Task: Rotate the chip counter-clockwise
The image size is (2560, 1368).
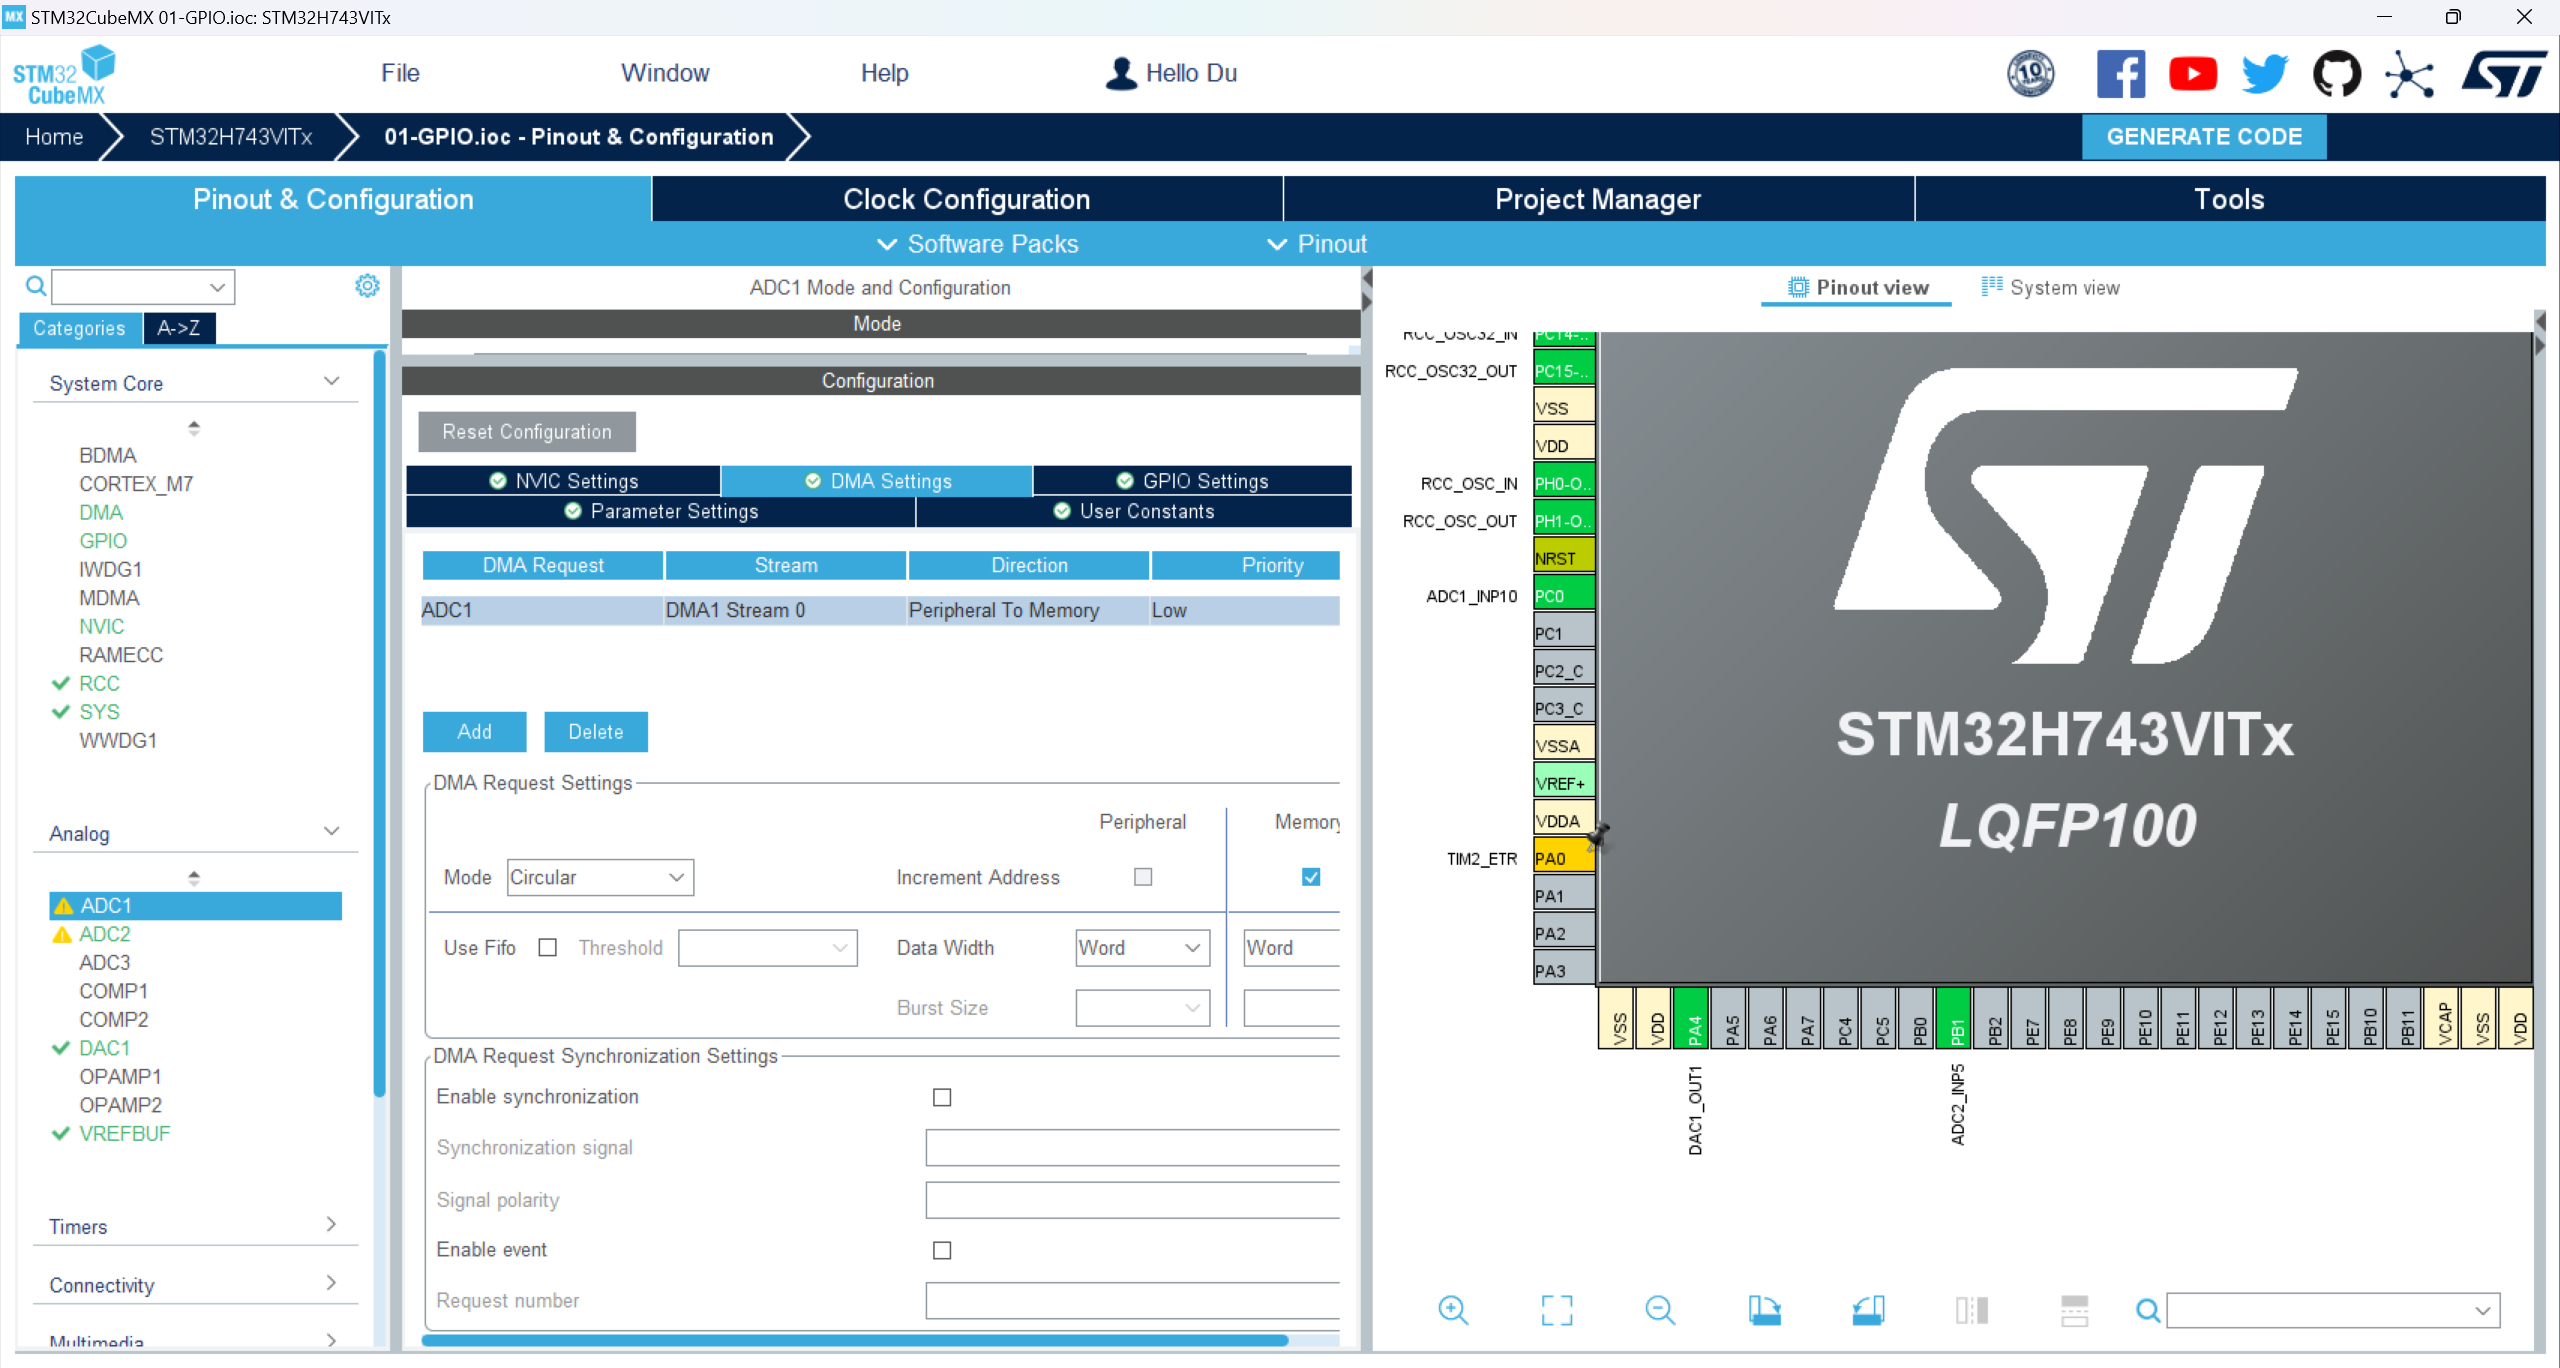Action: point(1868,1309)
